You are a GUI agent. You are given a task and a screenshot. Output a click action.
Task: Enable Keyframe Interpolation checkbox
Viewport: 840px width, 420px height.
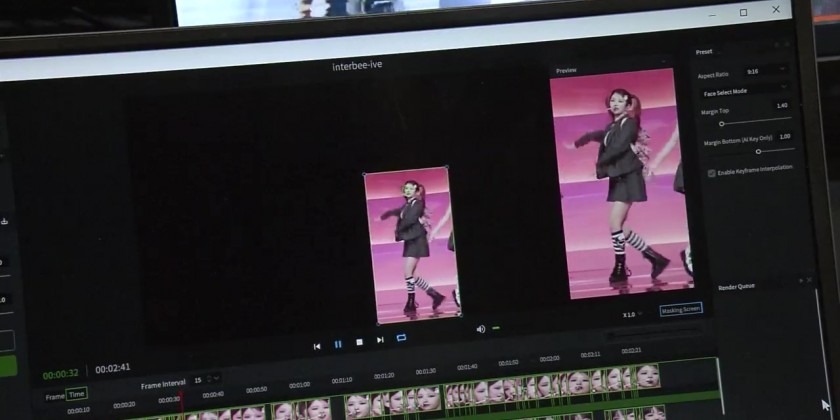[712, 172]
